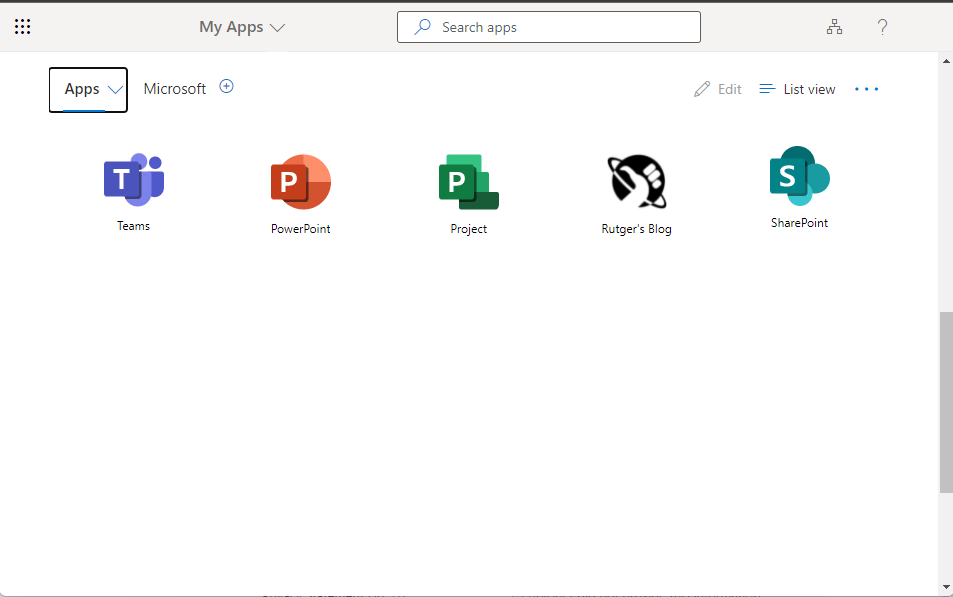Click the scrollbar down arrow
This screenshot has height=597, width=953.
946,587
